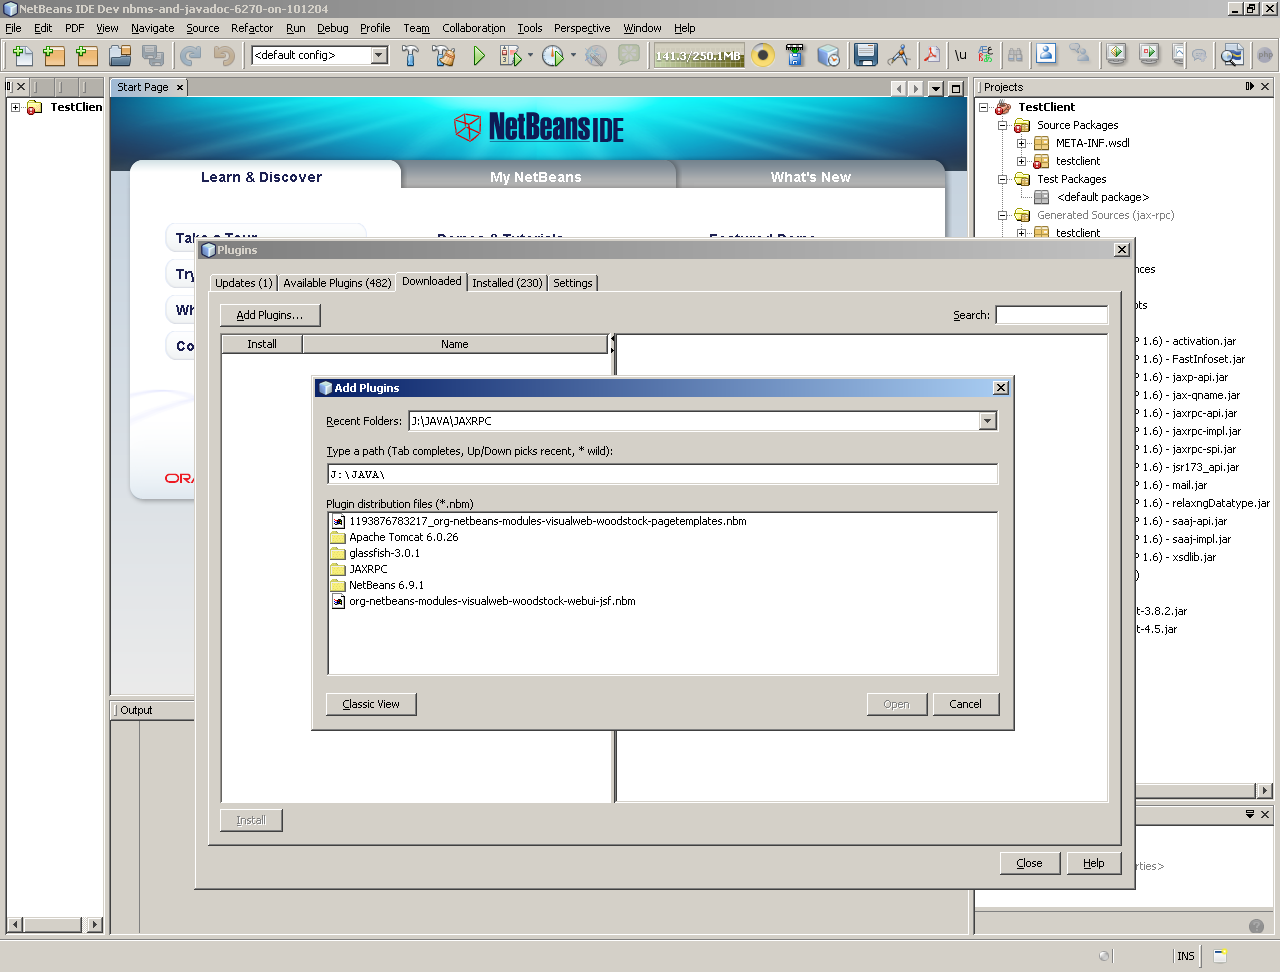Collapse the Generated Sources (jax-rpc) node

click(1003, 215)
